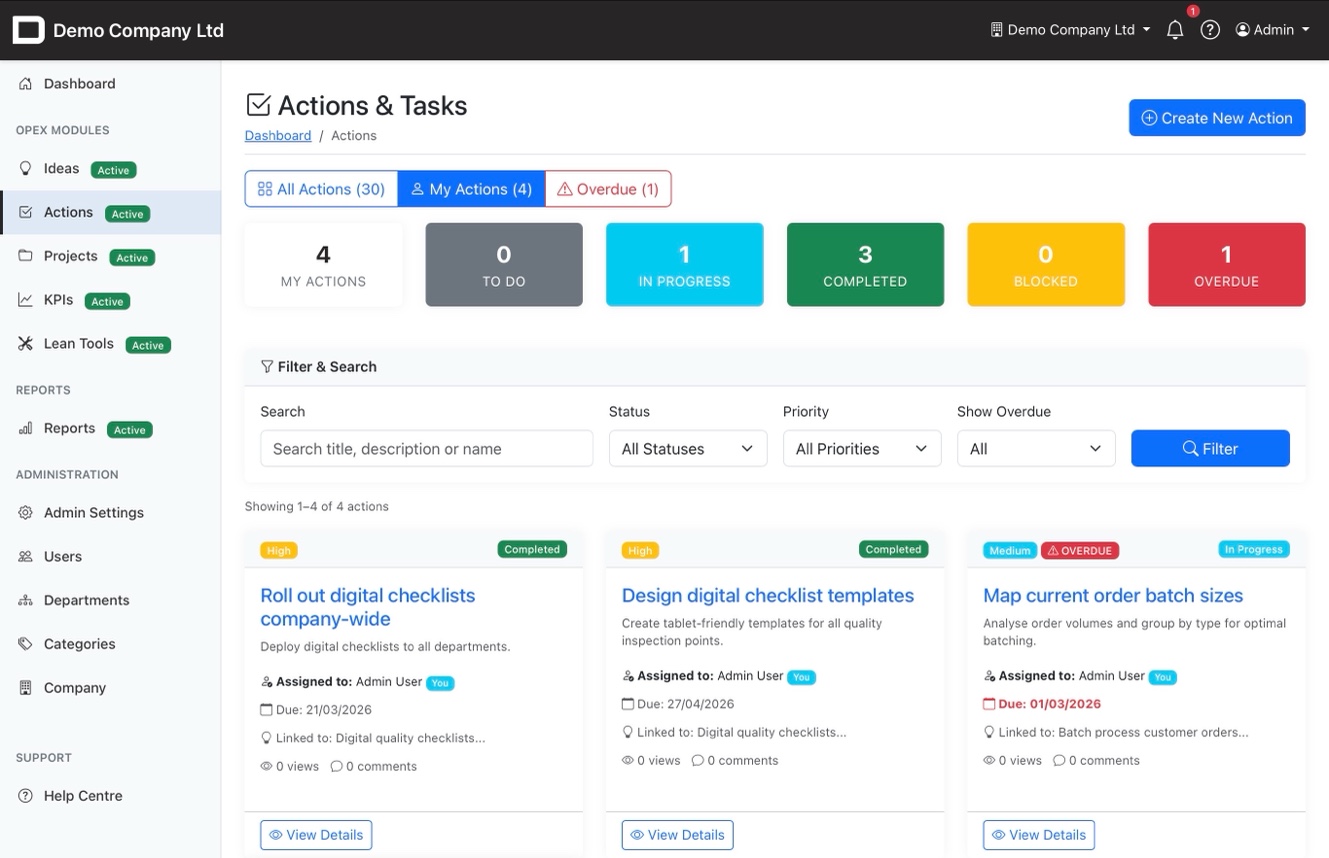Switch to the All Actions (30) tab
Viewport: 1329px width, 858px height.
tap(321, 189)
